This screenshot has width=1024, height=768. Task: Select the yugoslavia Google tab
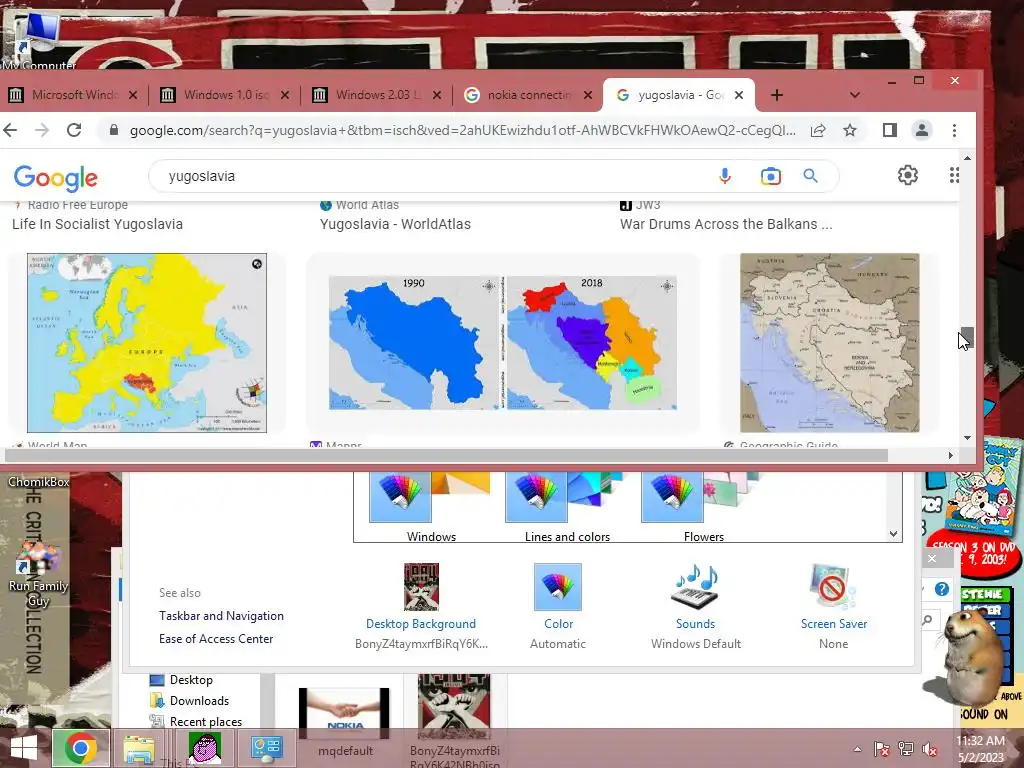679,95
